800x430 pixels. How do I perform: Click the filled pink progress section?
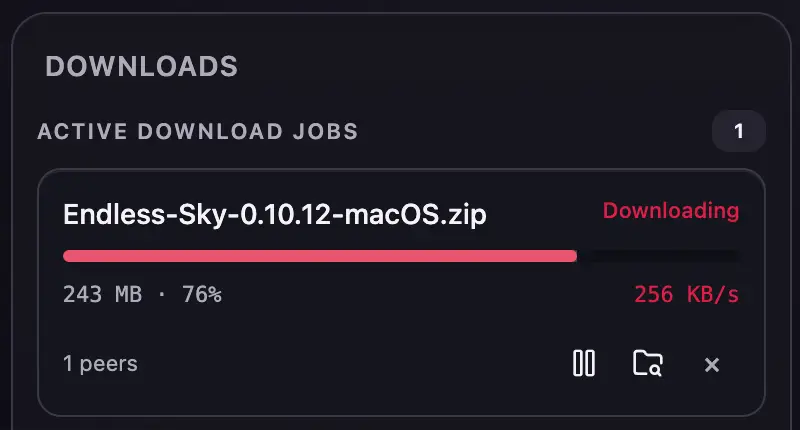point(320,256)
